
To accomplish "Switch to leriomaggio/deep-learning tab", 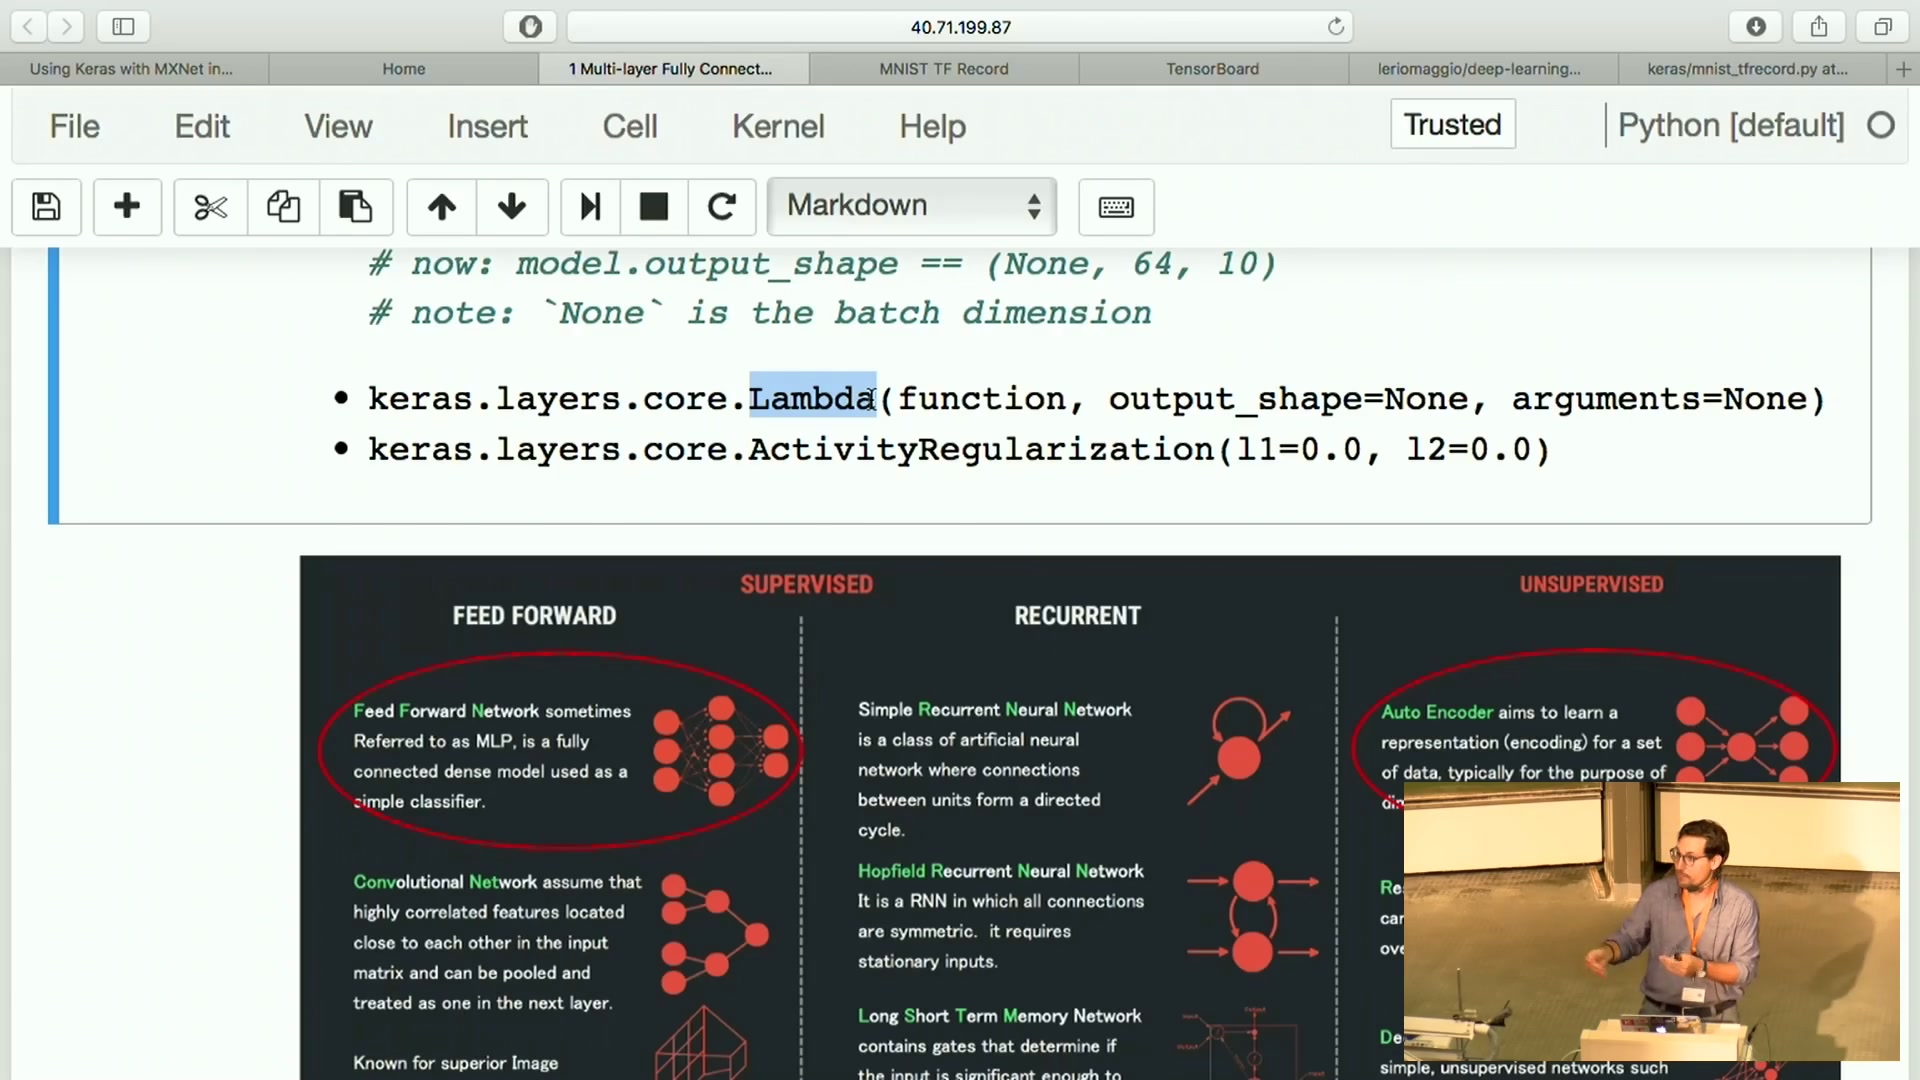I will click(1479, 69).
